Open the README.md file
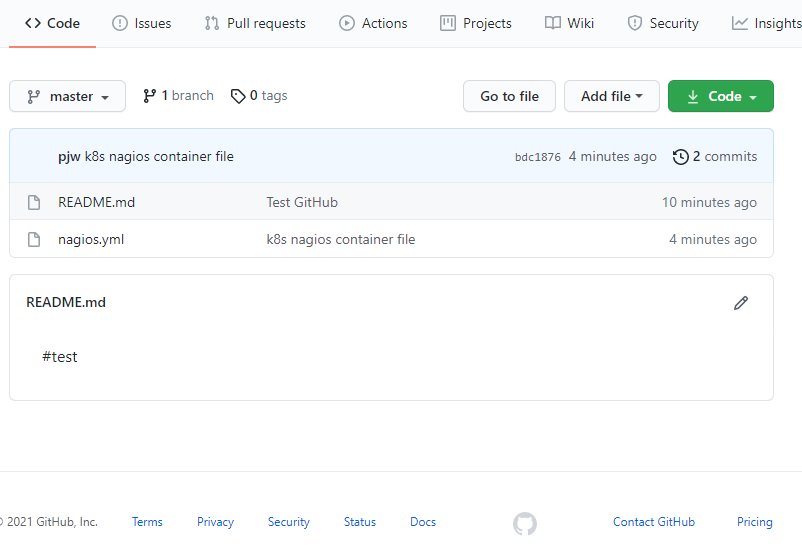This screenshot has width=802, height=553. (x=97, y=202)
